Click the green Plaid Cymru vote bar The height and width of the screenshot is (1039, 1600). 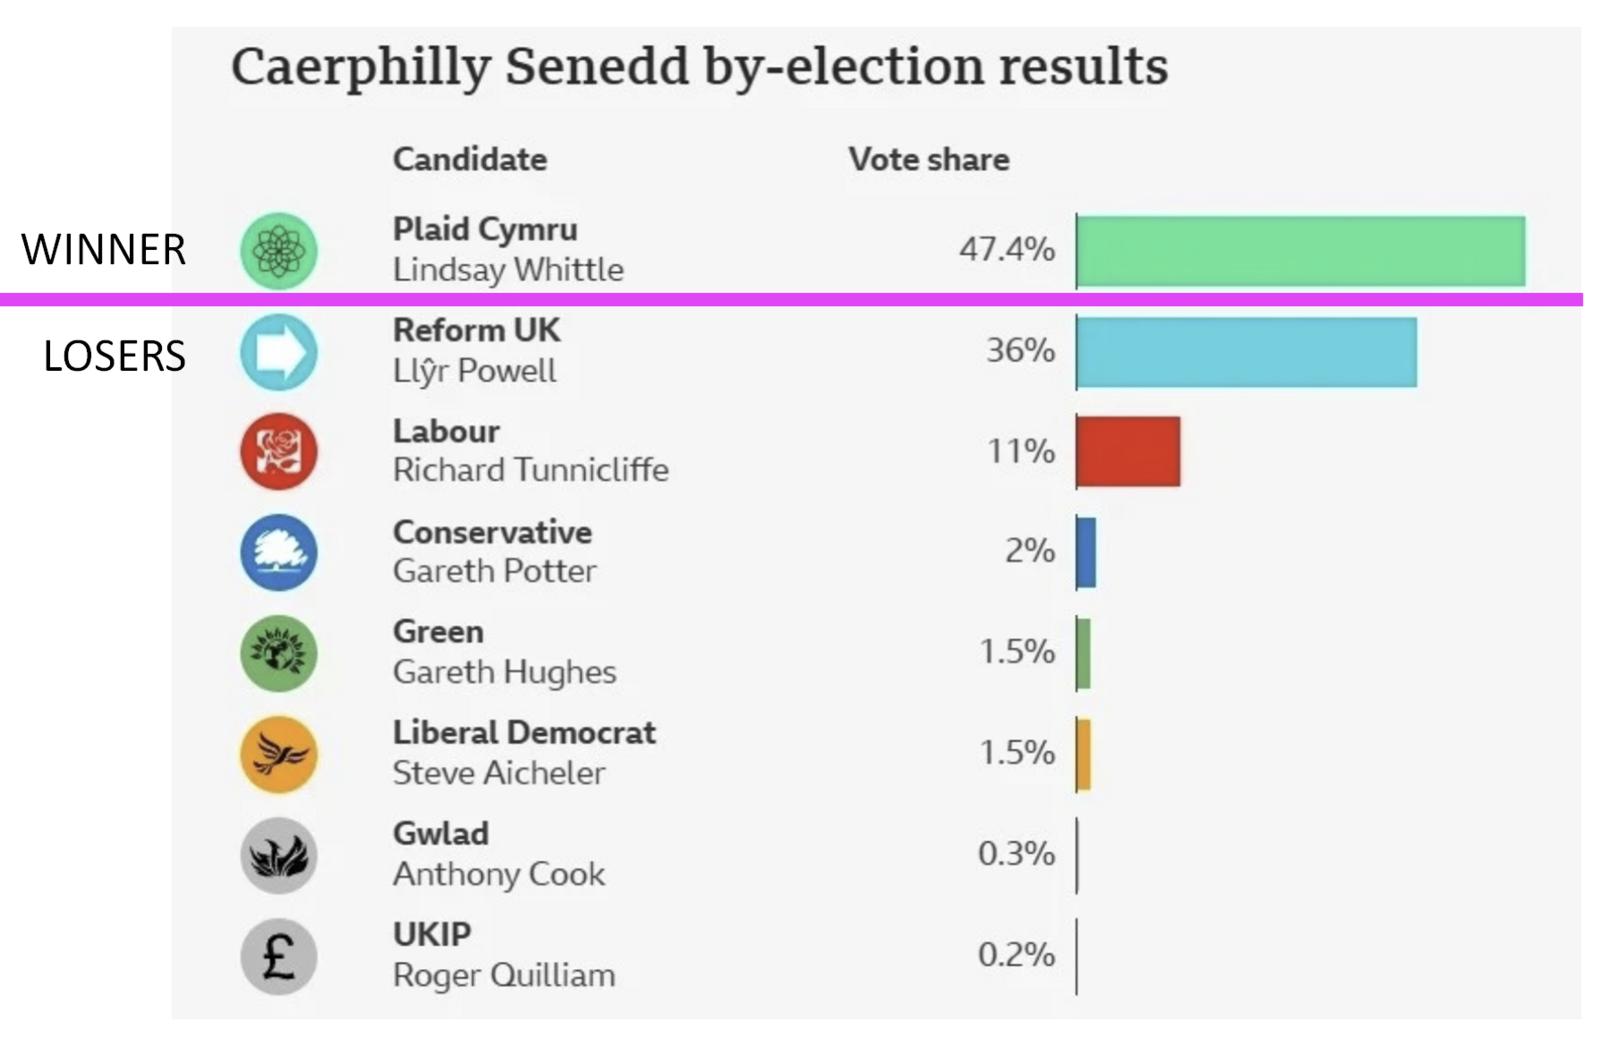click(1300, 251)
